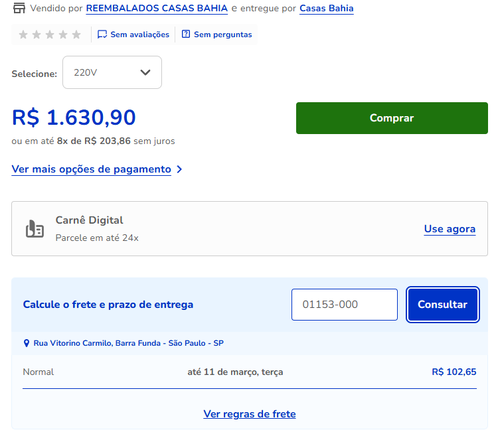This screenshot has width=500, height=444.
Task: Click the CEP input field 01153-000
Action: (x=344, y=305)
